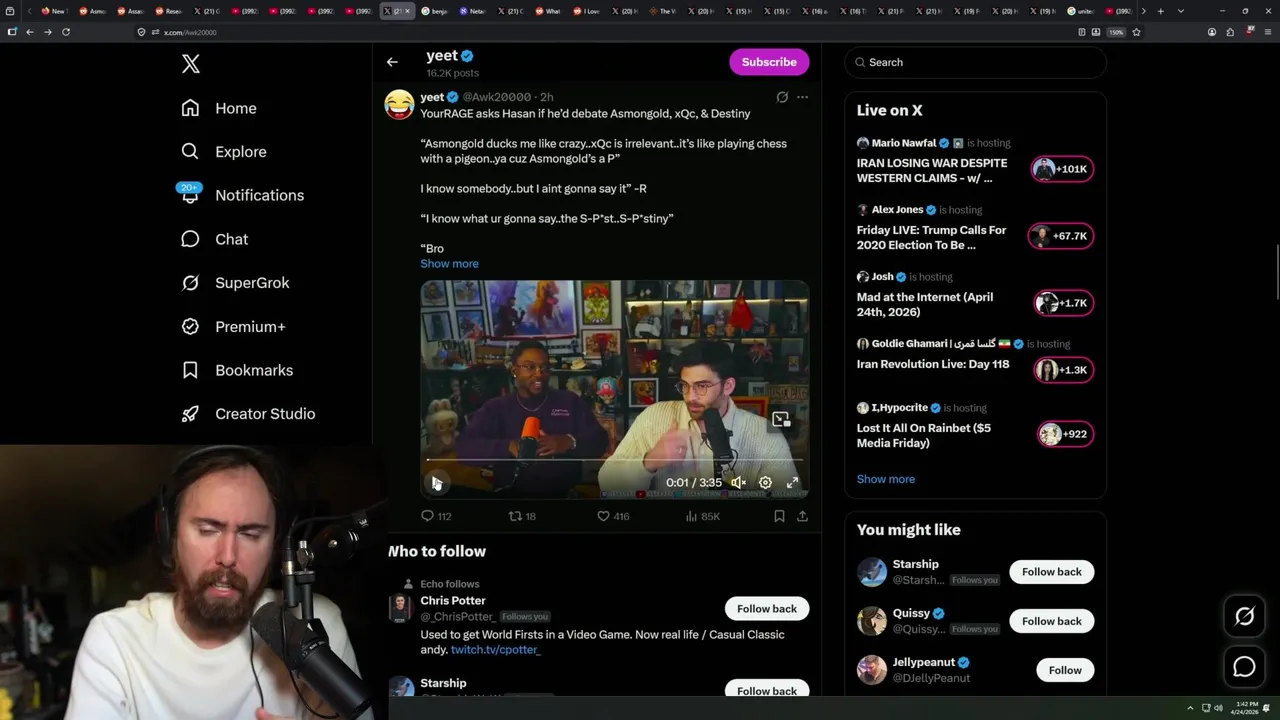Screen dimensions: 1280x720
Task: Bookmark this page with the star icon
Action: 1136,32
